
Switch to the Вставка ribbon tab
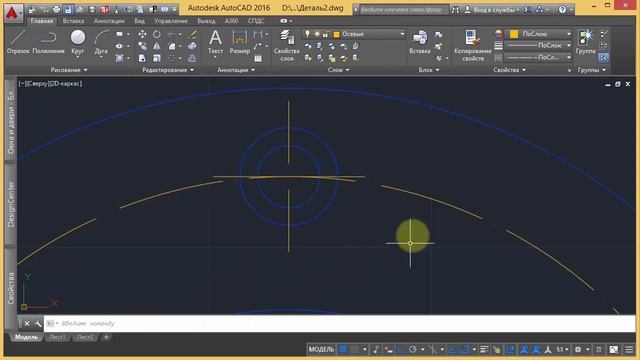73,21
